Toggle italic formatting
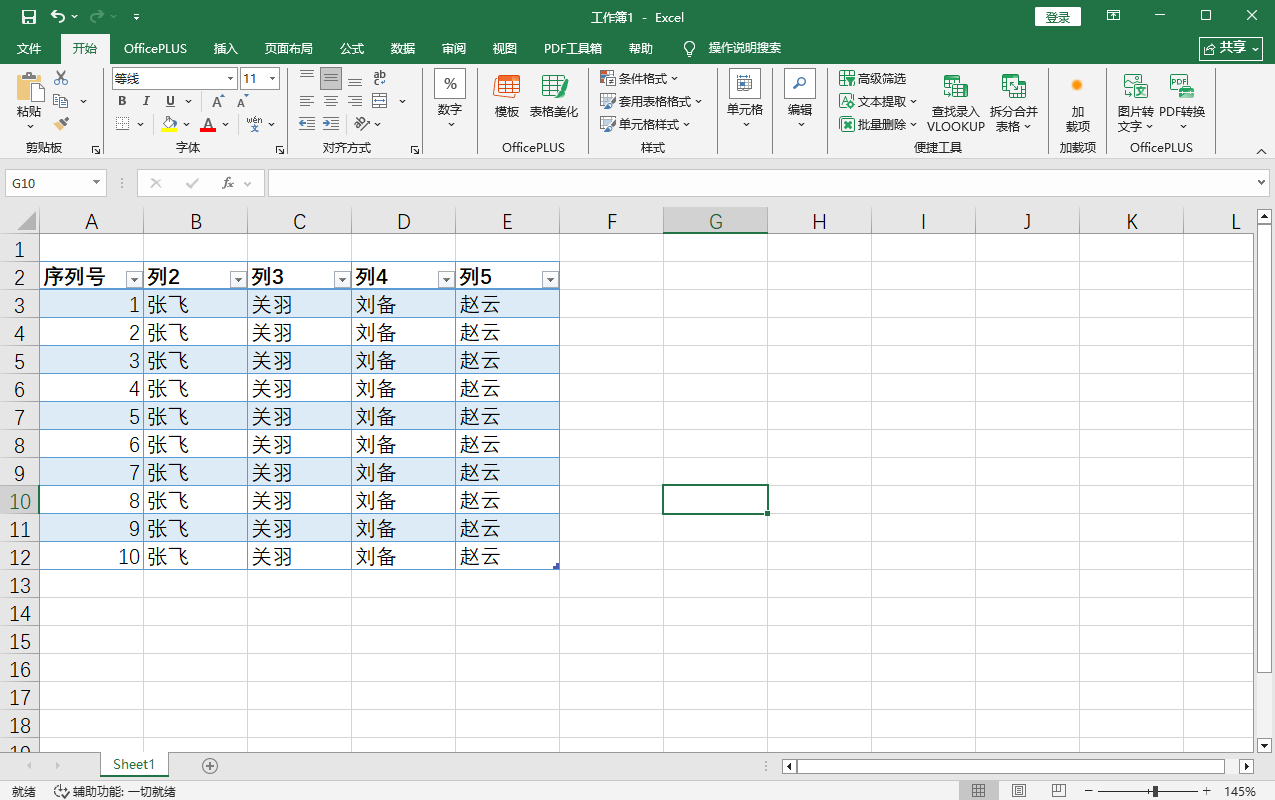This screenshot has width=1275, height=800. [x=146, y=101]
